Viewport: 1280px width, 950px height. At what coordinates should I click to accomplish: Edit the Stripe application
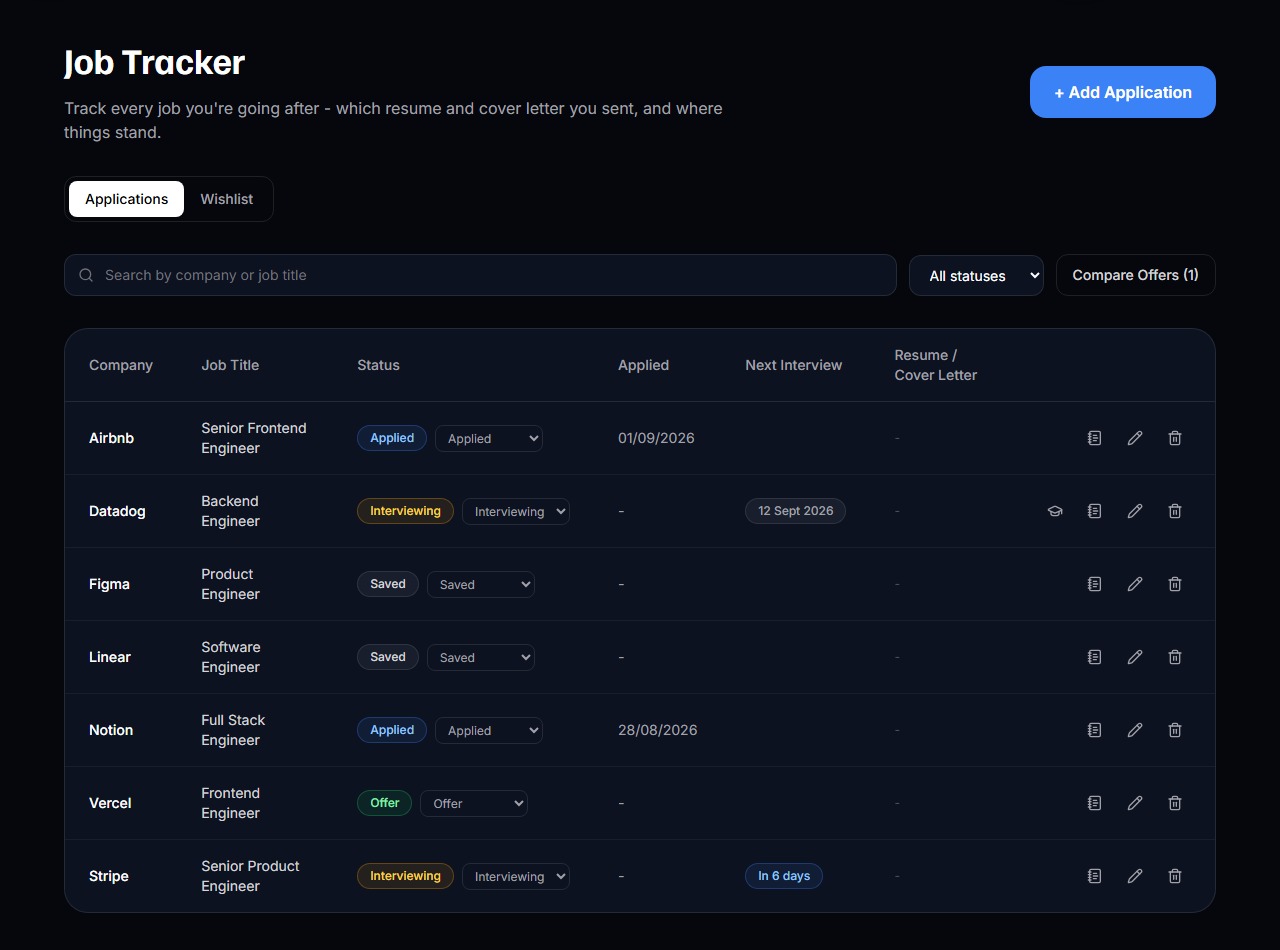click(x=1135, y=876)
